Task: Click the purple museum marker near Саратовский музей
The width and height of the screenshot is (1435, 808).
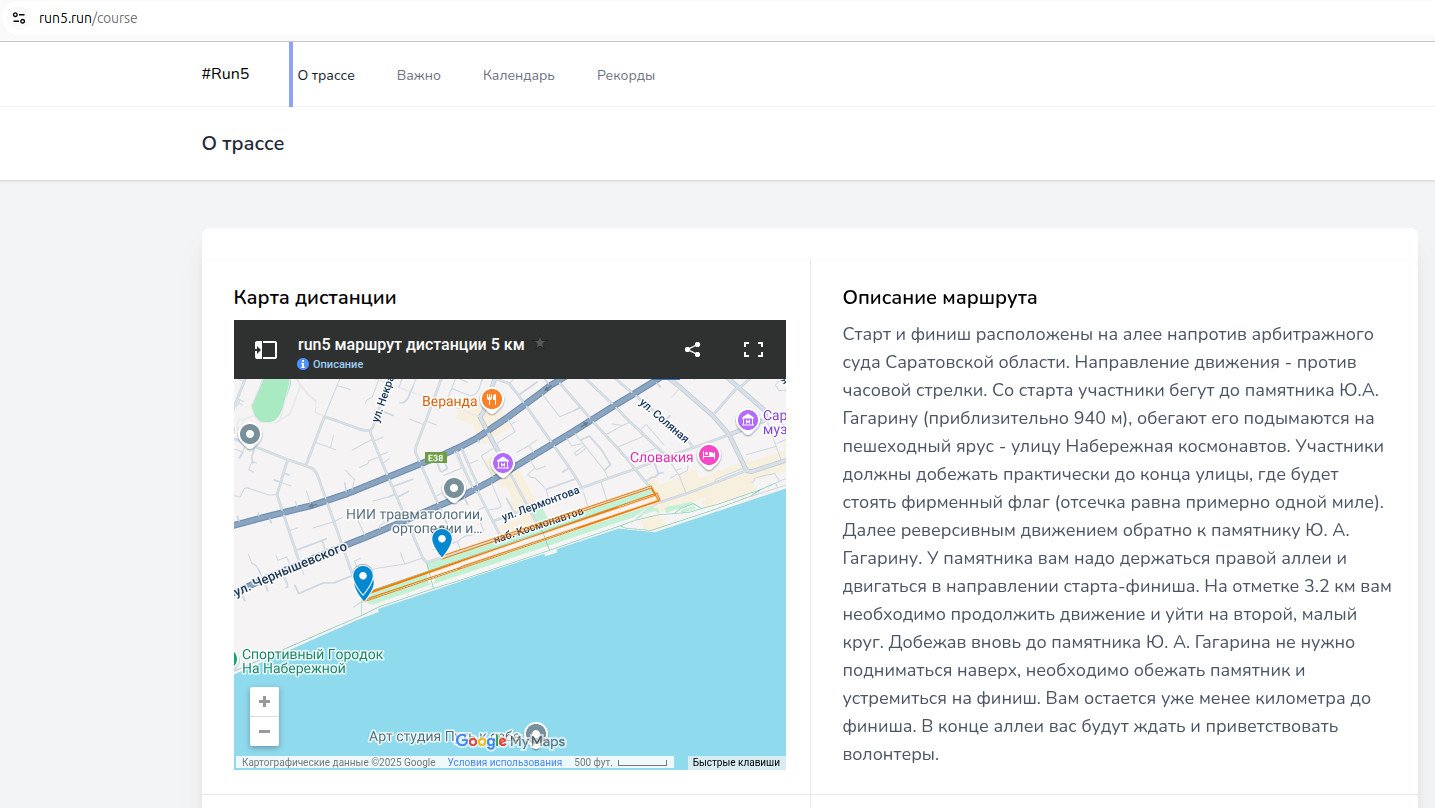Action: click(x=748, y=421)
